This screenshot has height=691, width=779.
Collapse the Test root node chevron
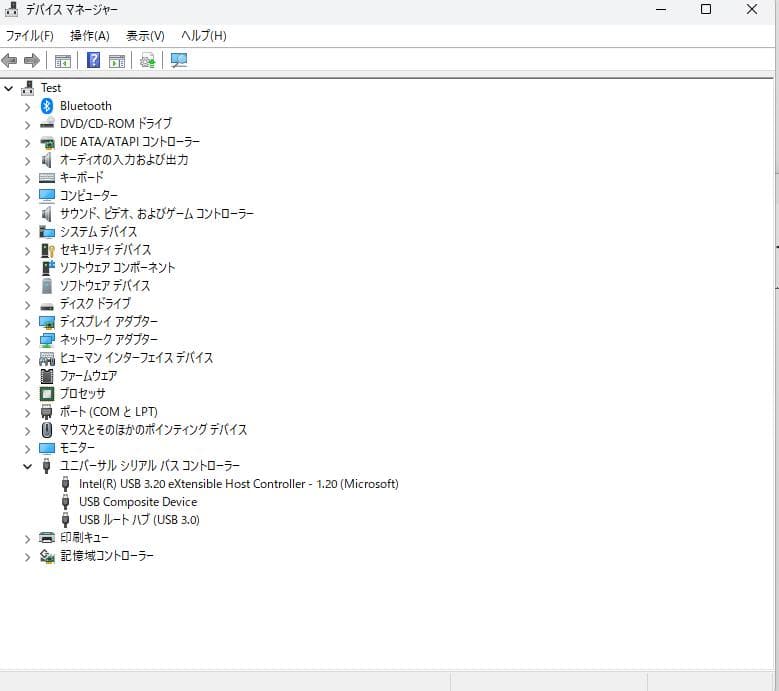pyautogui.click(x=8, y=88)
